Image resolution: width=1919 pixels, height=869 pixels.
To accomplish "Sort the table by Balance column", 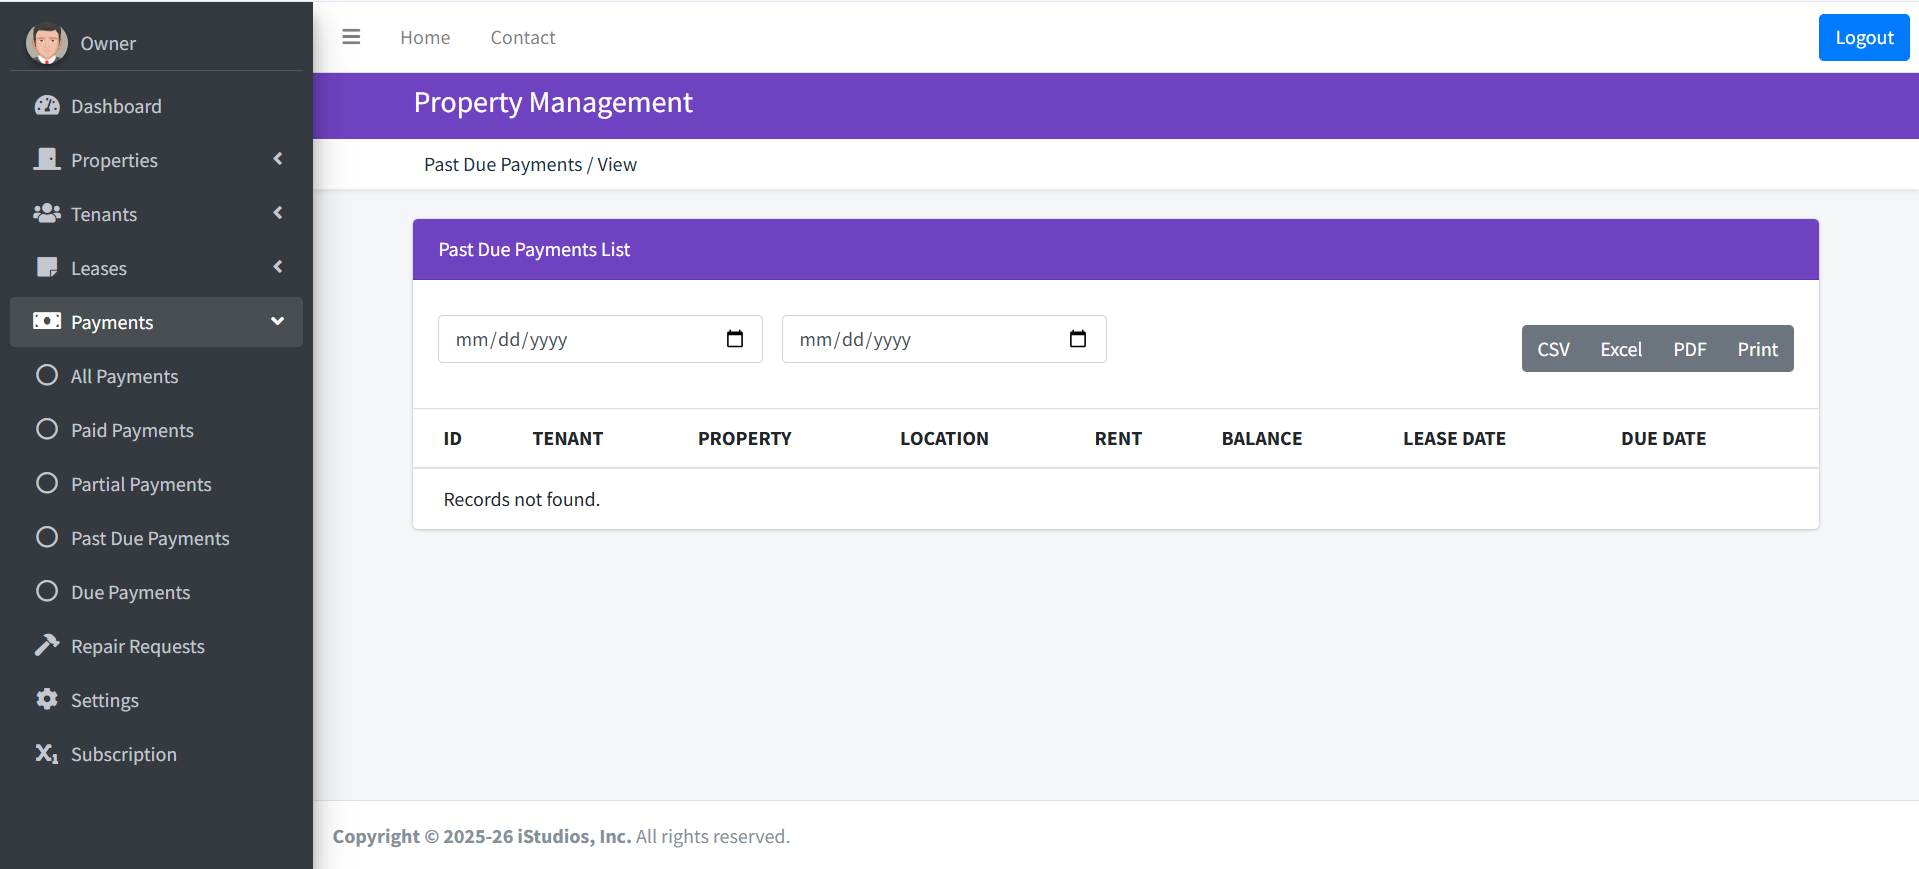I will pos(1261,438).
